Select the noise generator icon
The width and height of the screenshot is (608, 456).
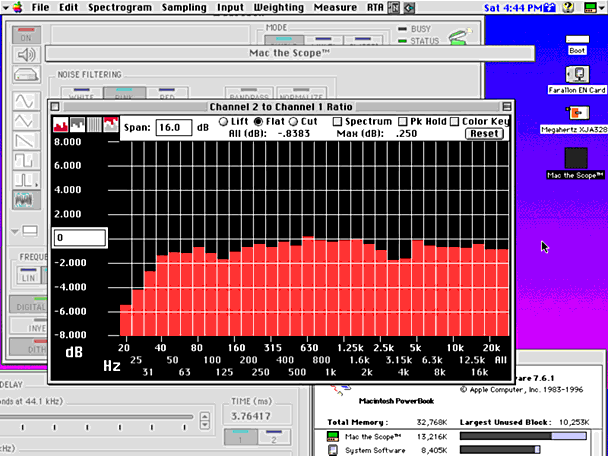click(26, 200)
